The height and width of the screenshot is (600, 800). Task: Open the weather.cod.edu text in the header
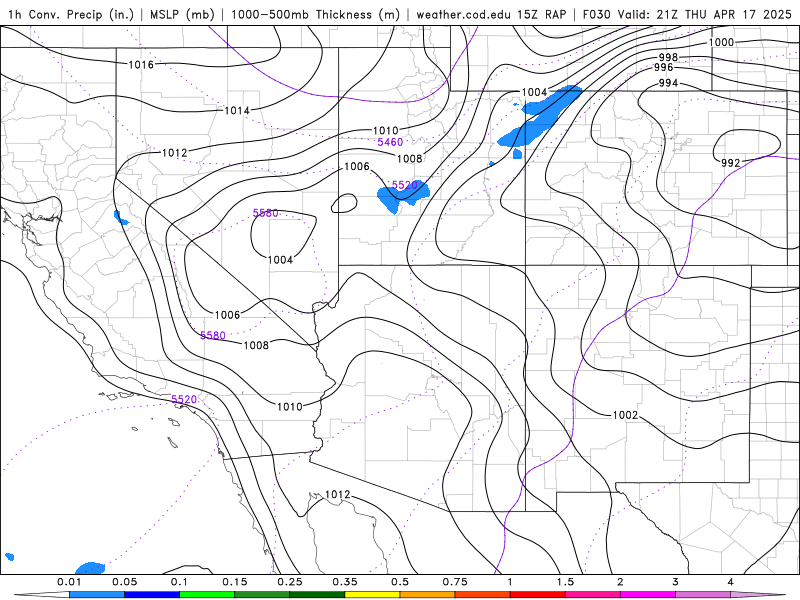[x=463, y=14]
